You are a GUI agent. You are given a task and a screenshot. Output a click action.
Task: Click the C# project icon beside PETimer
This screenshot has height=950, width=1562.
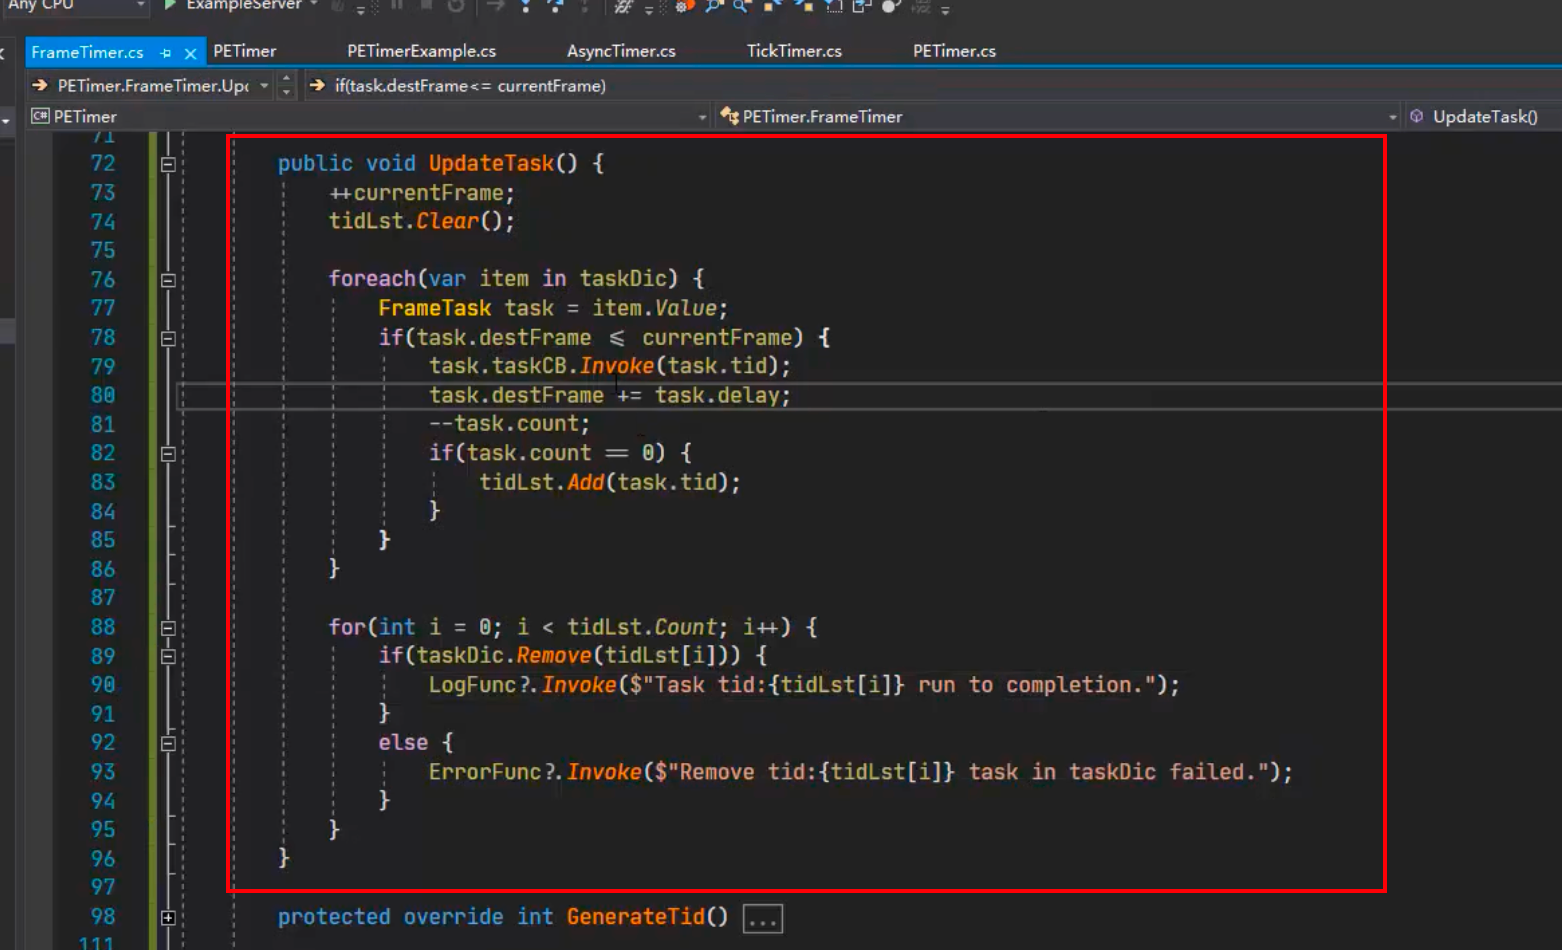[40, 116]
